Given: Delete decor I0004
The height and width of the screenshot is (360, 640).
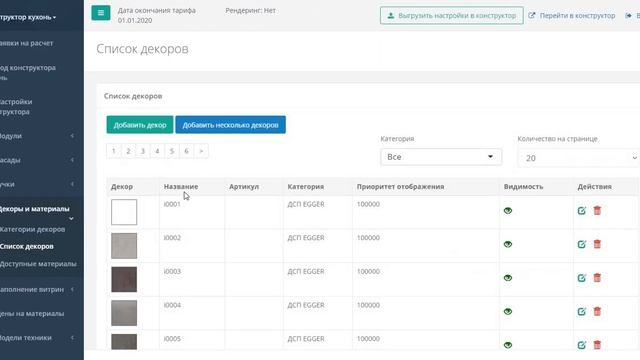Looking at the screenshot, I should click(x=597, y=311).
